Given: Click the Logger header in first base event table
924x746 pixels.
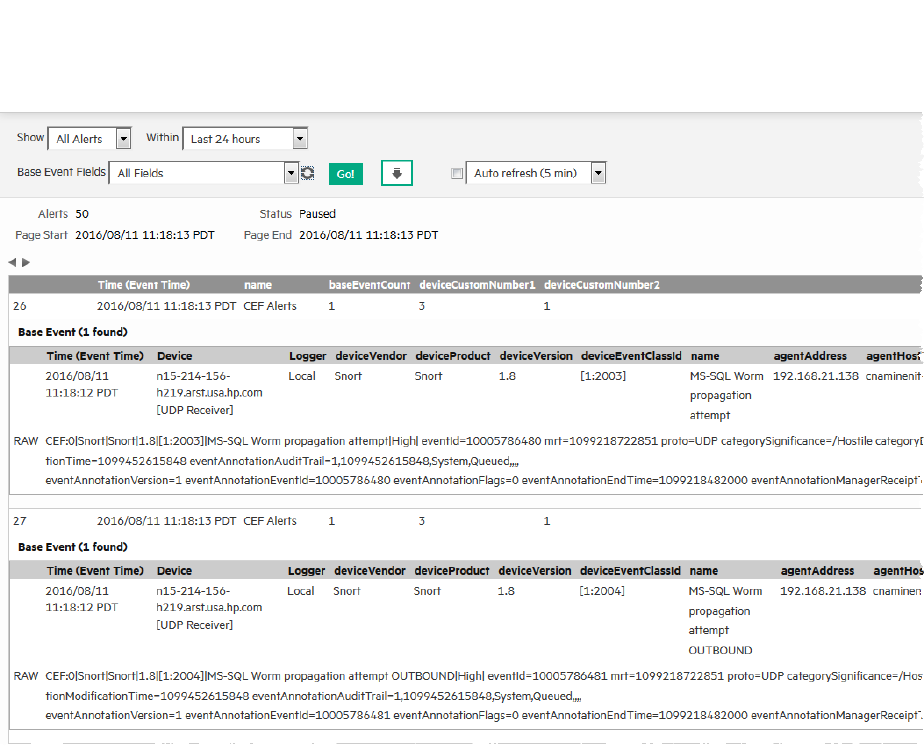Looking at the screenshot, I should 308,356.
